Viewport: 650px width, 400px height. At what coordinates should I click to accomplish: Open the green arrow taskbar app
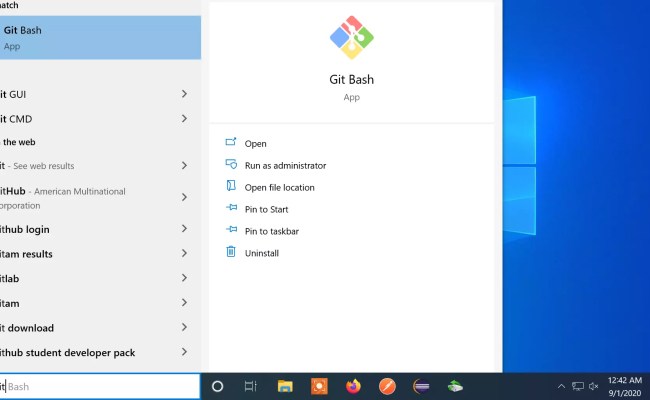455,387
